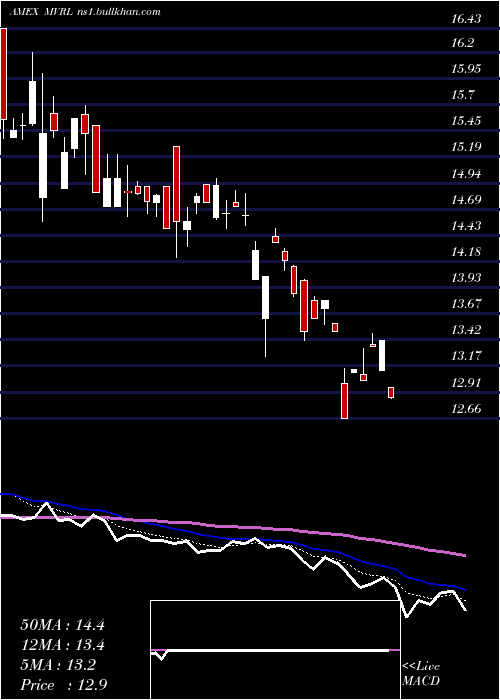Click the 15.7 price axis label
The height and width of the screenshot is (700, 500).
[463, 95]
